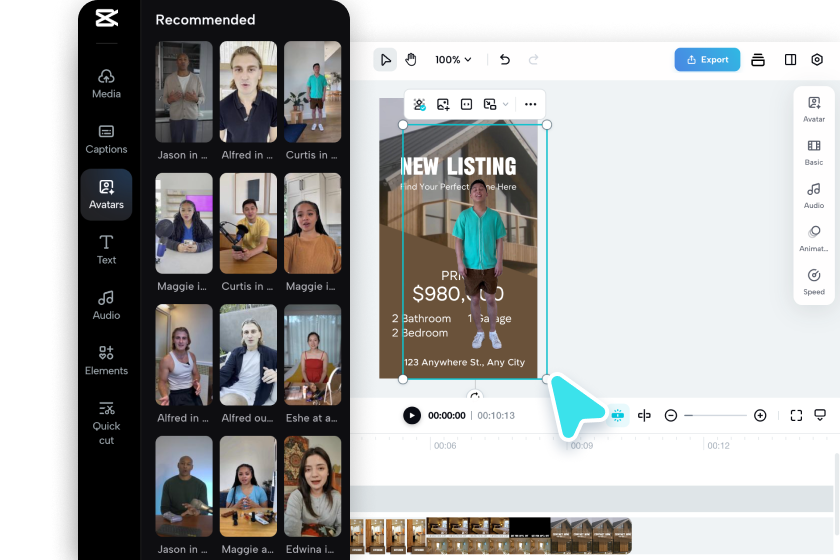Open the Audio properties on right sidebar
This screenshot has height=560, width=840.
click(814, 196)
